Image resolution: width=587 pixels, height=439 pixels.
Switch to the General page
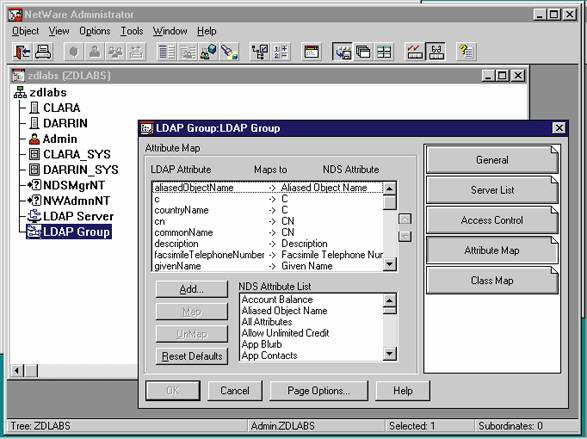click(492, 160)
